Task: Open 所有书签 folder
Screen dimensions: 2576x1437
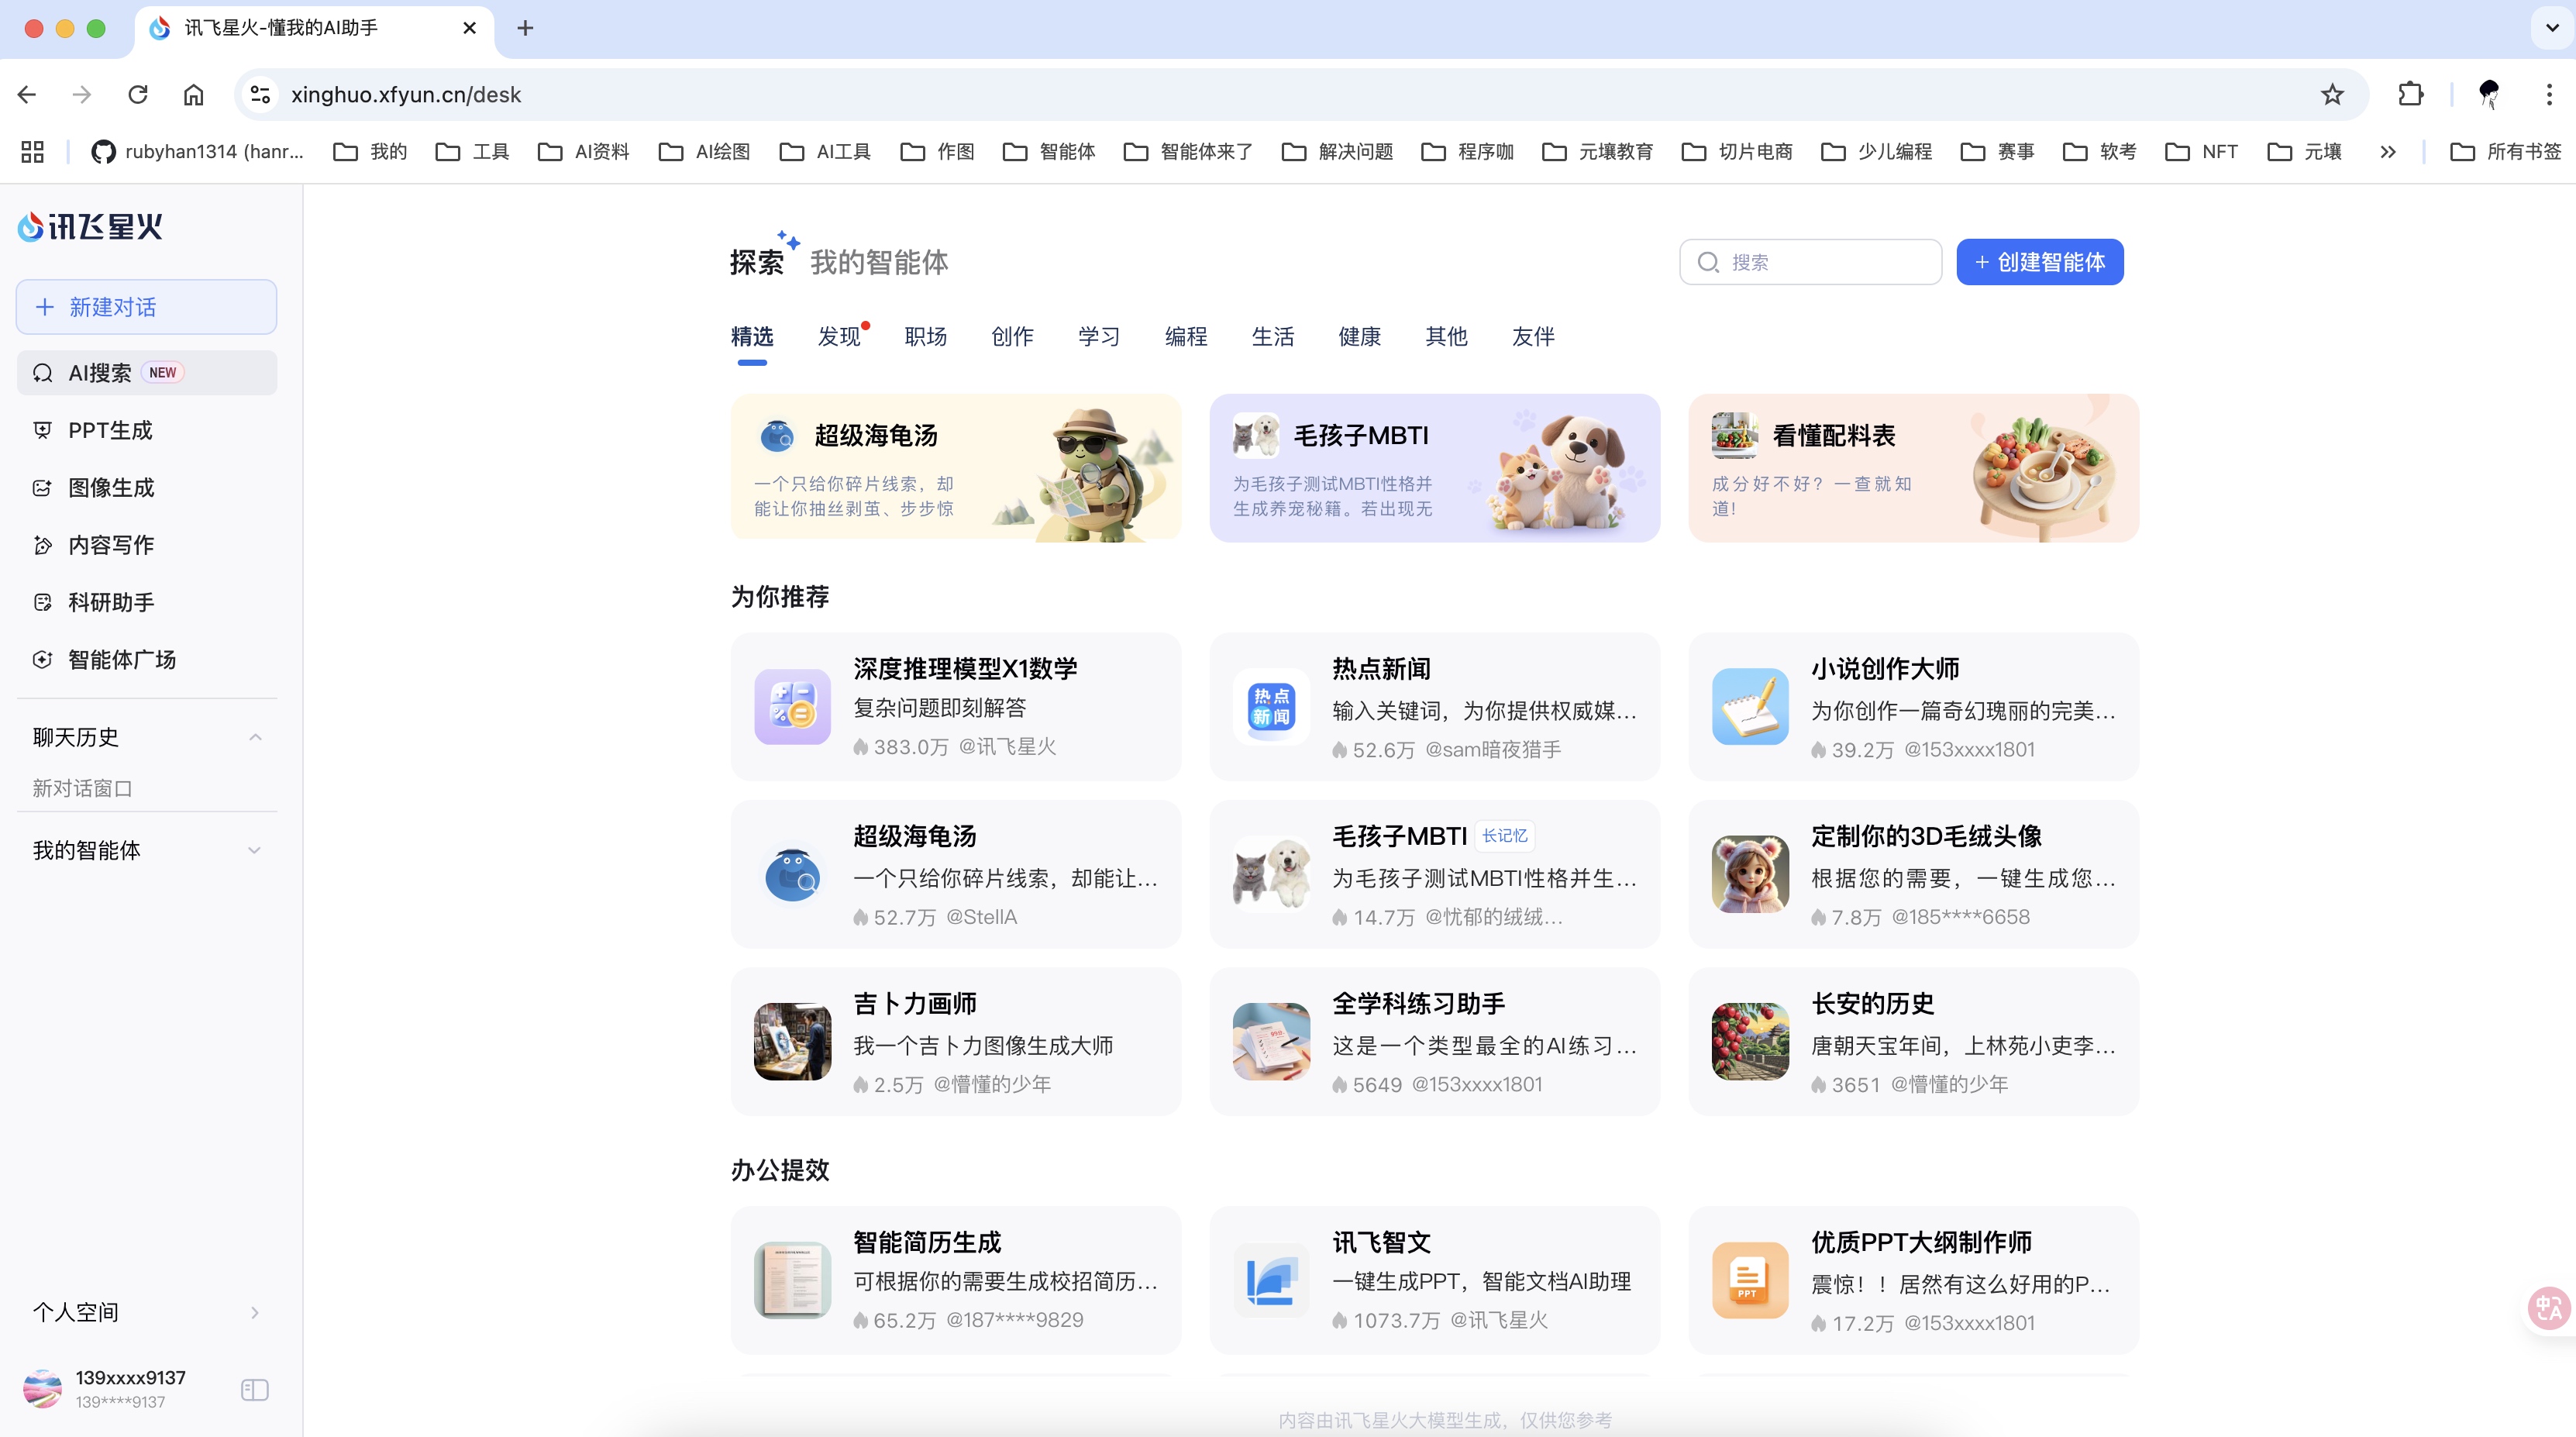Action: tap(2506, 151)
